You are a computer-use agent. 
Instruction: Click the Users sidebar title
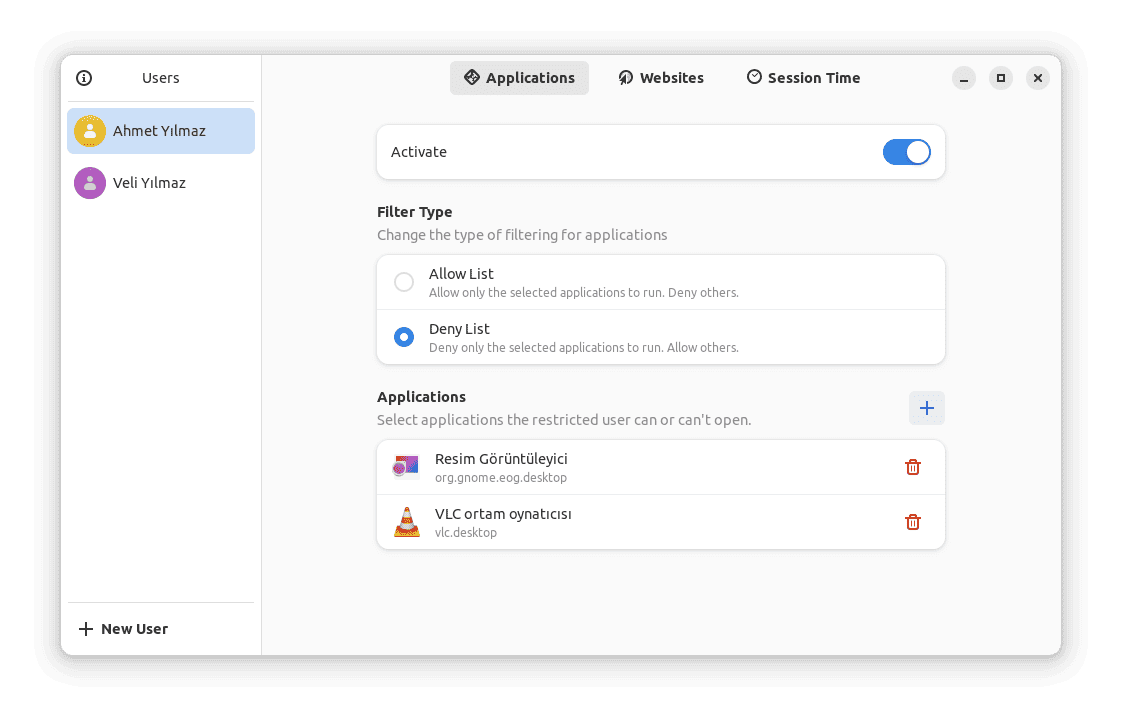160,78
